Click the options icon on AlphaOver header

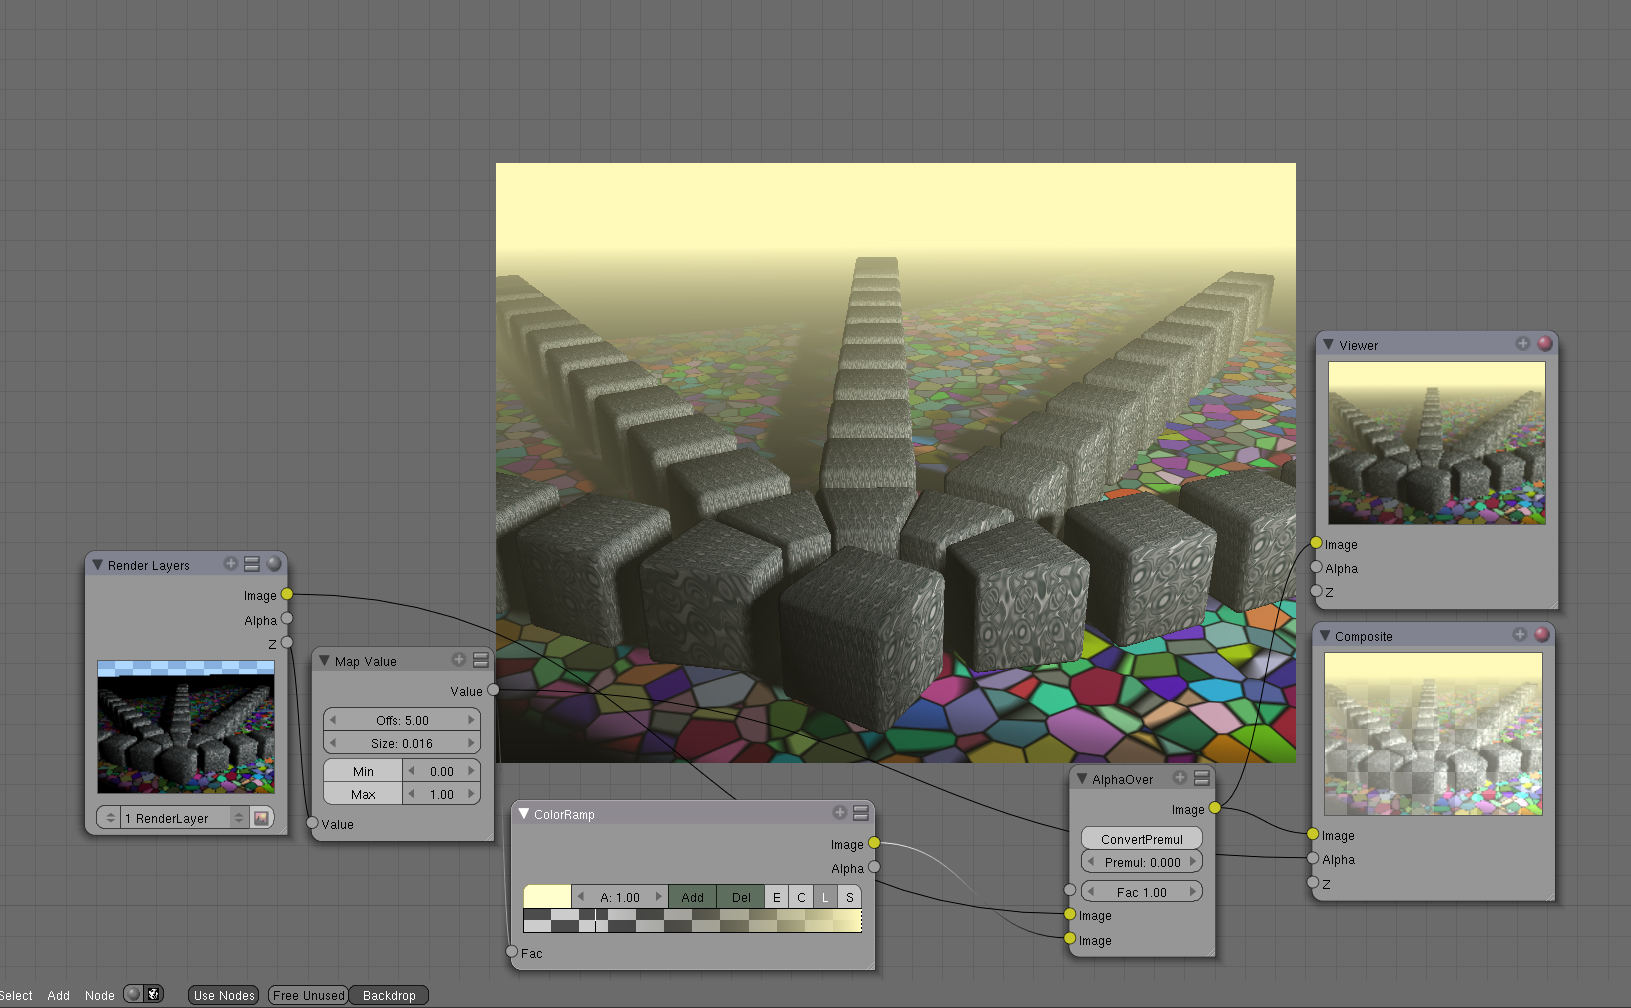click(1202, 778)
